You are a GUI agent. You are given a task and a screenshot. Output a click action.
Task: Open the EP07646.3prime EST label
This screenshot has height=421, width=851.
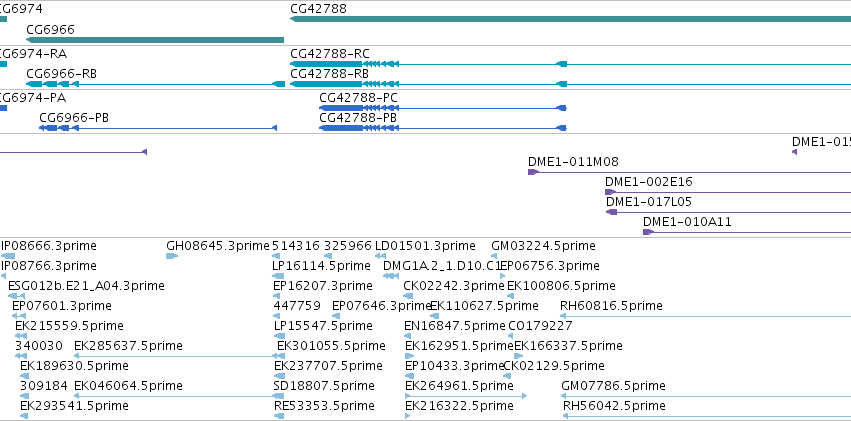coord(382,305)
